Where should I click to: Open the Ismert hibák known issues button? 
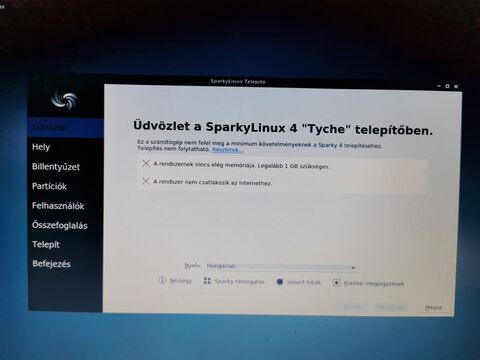tap(299, 282)
